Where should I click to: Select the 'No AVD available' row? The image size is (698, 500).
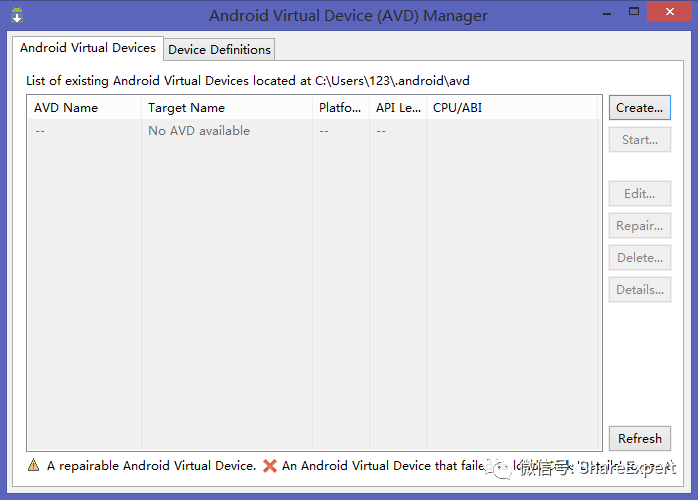click(312, 131)
